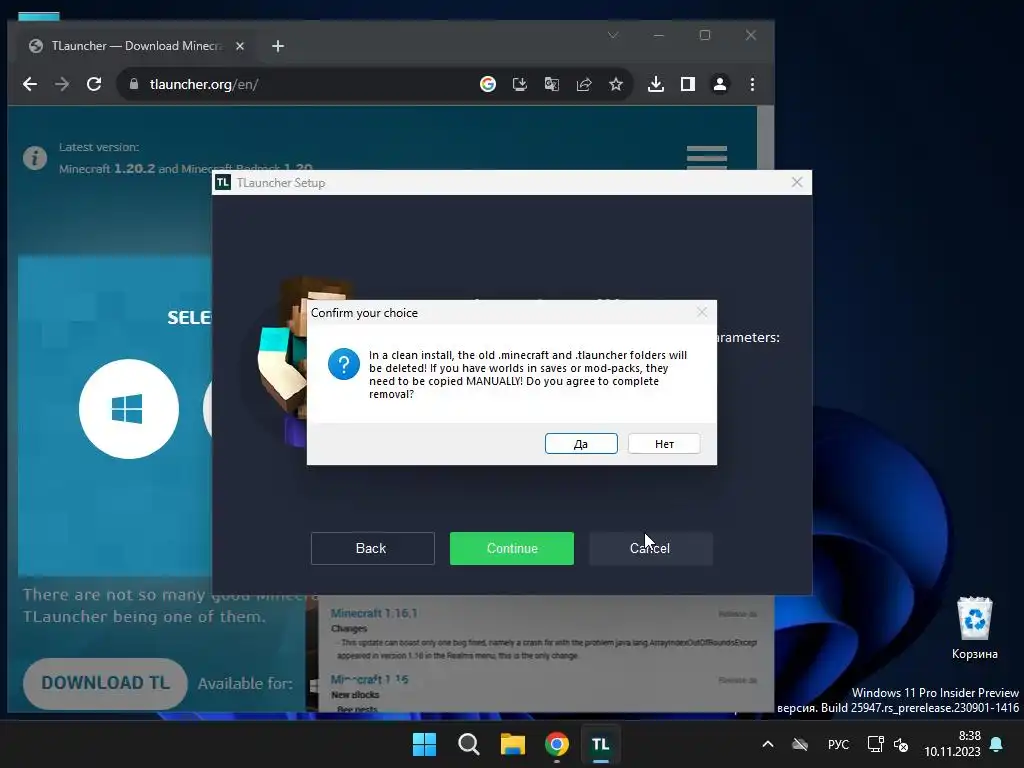Click the network tray icon
1024x768 pixels.
point(875,744)
